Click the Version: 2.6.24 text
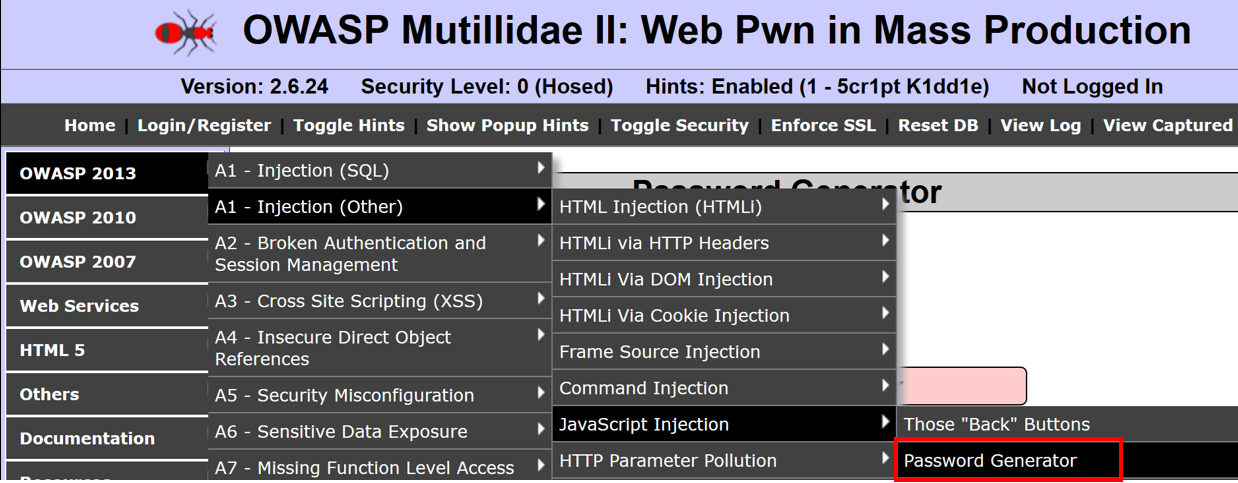 click(254, 87)
